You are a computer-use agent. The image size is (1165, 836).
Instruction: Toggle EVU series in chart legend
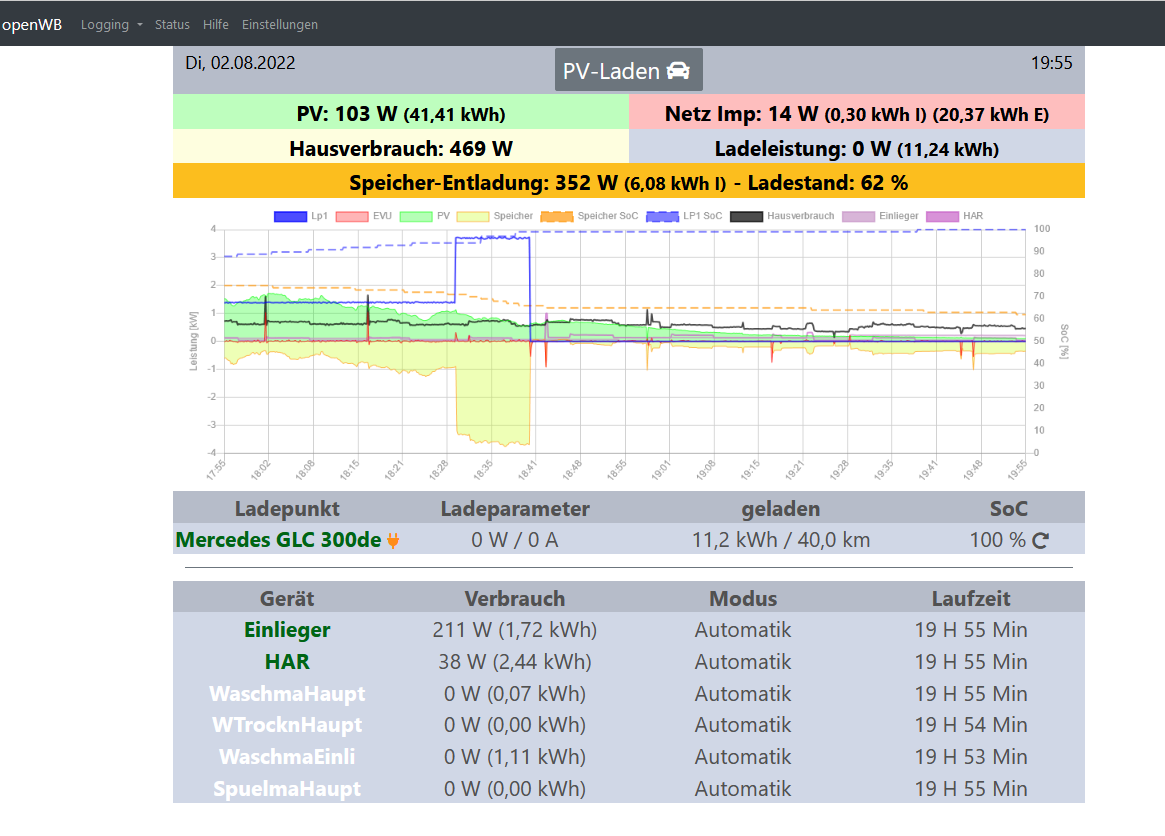[x=350, y=216]
